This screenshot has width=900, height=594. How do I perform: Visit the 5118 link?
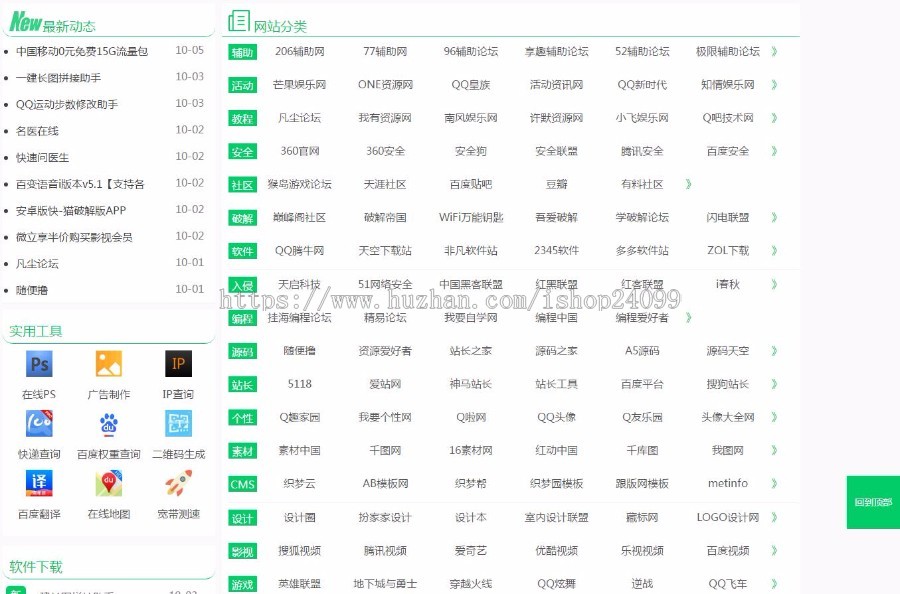(x=299, y=384)
